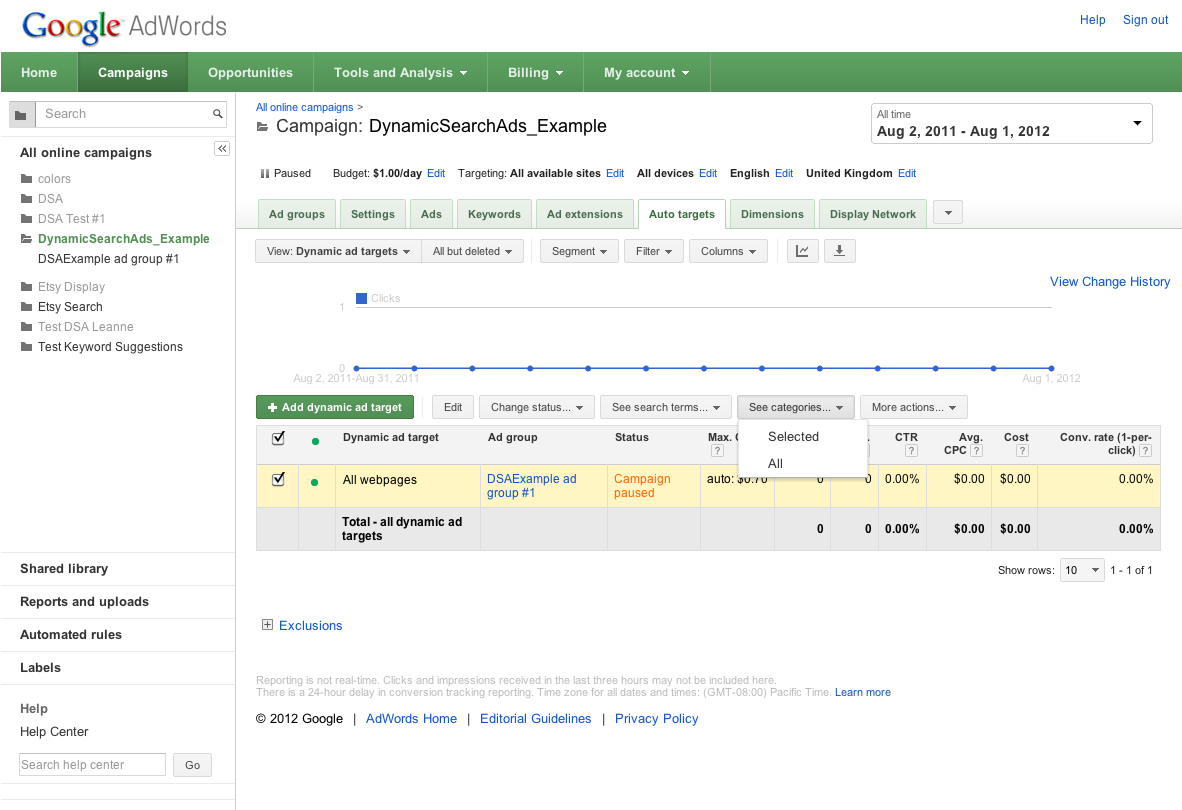Click the CTR help question mark
Screen dimensions: 1182x810
[x=911, y=451]
